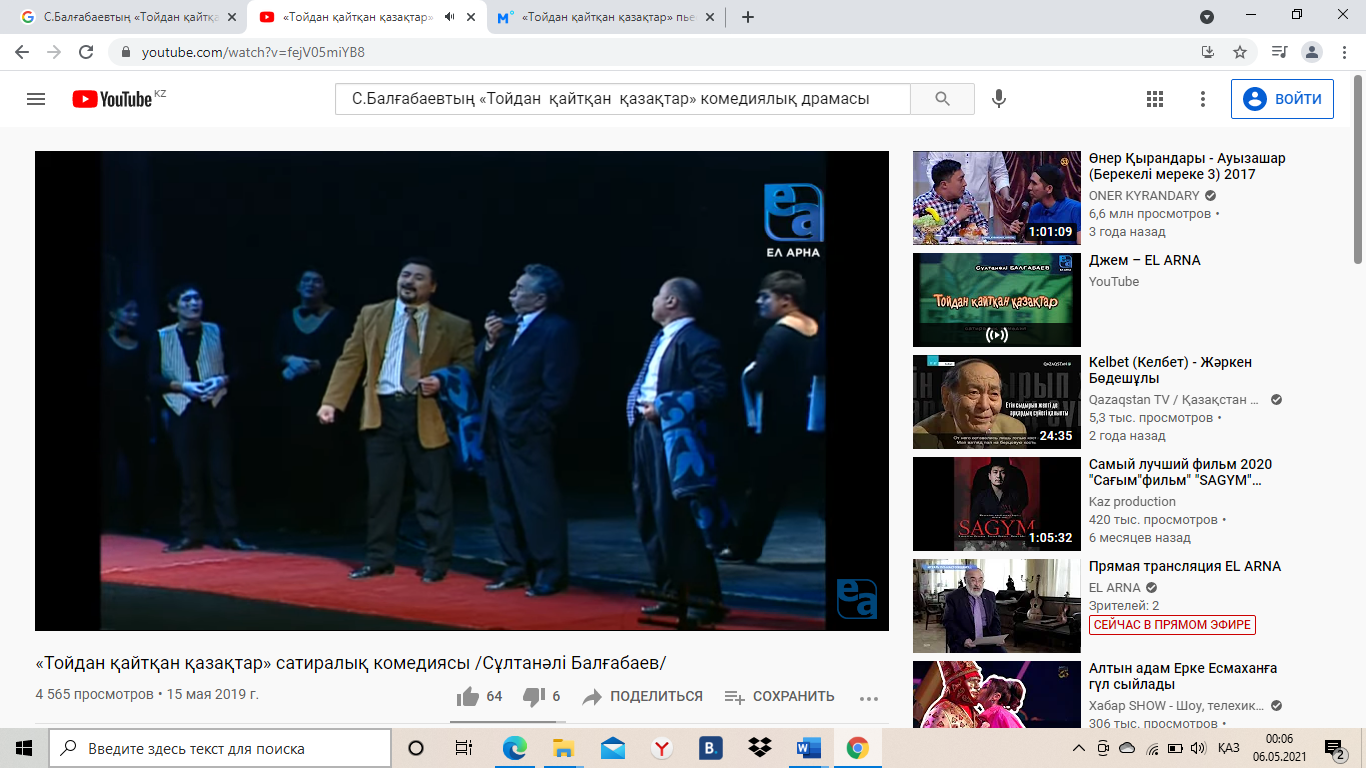Image resolution: width=1366 pixels, height=768 pixels.
Task: Open the Өнер Қырандары Ауызашар thumbnail
Action: pyautogui.click(x=997, y=198)
